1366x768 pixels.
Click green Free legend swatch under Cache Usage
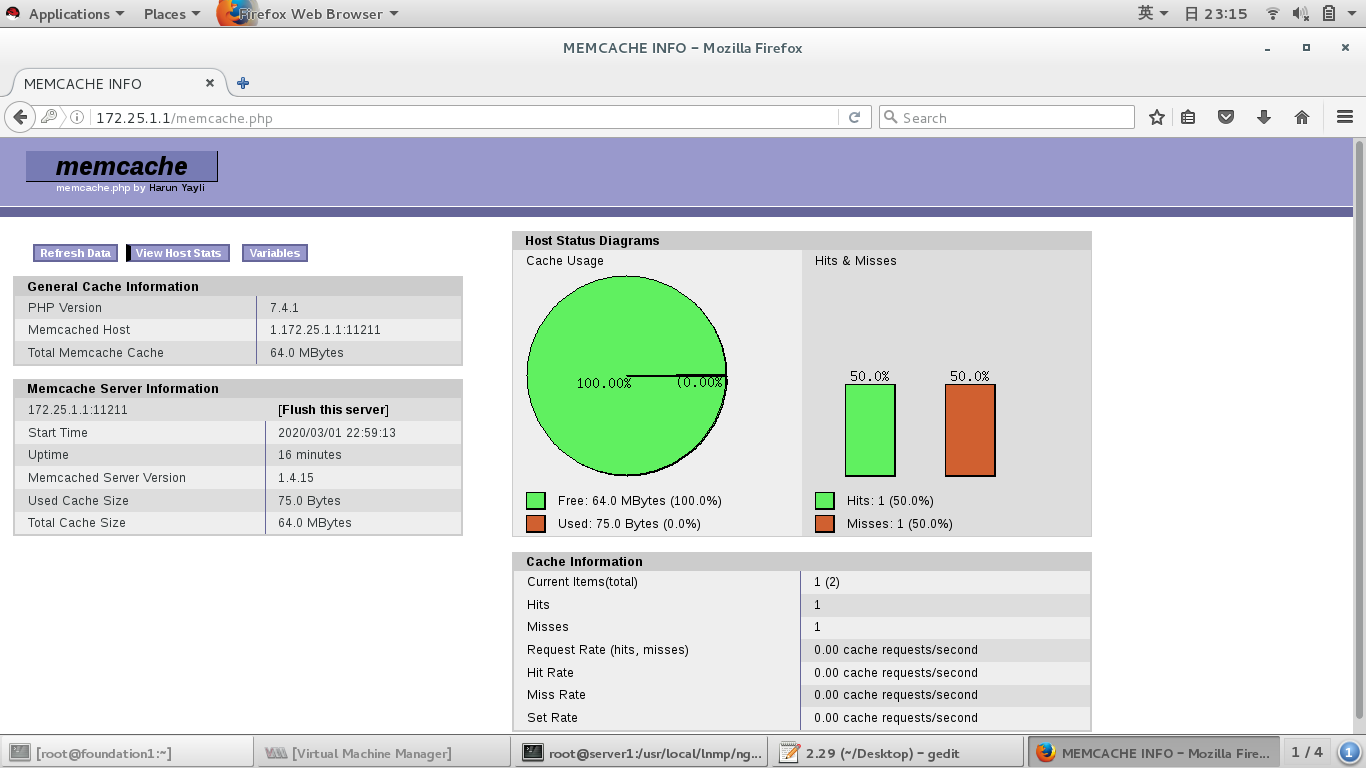(536, 500)
